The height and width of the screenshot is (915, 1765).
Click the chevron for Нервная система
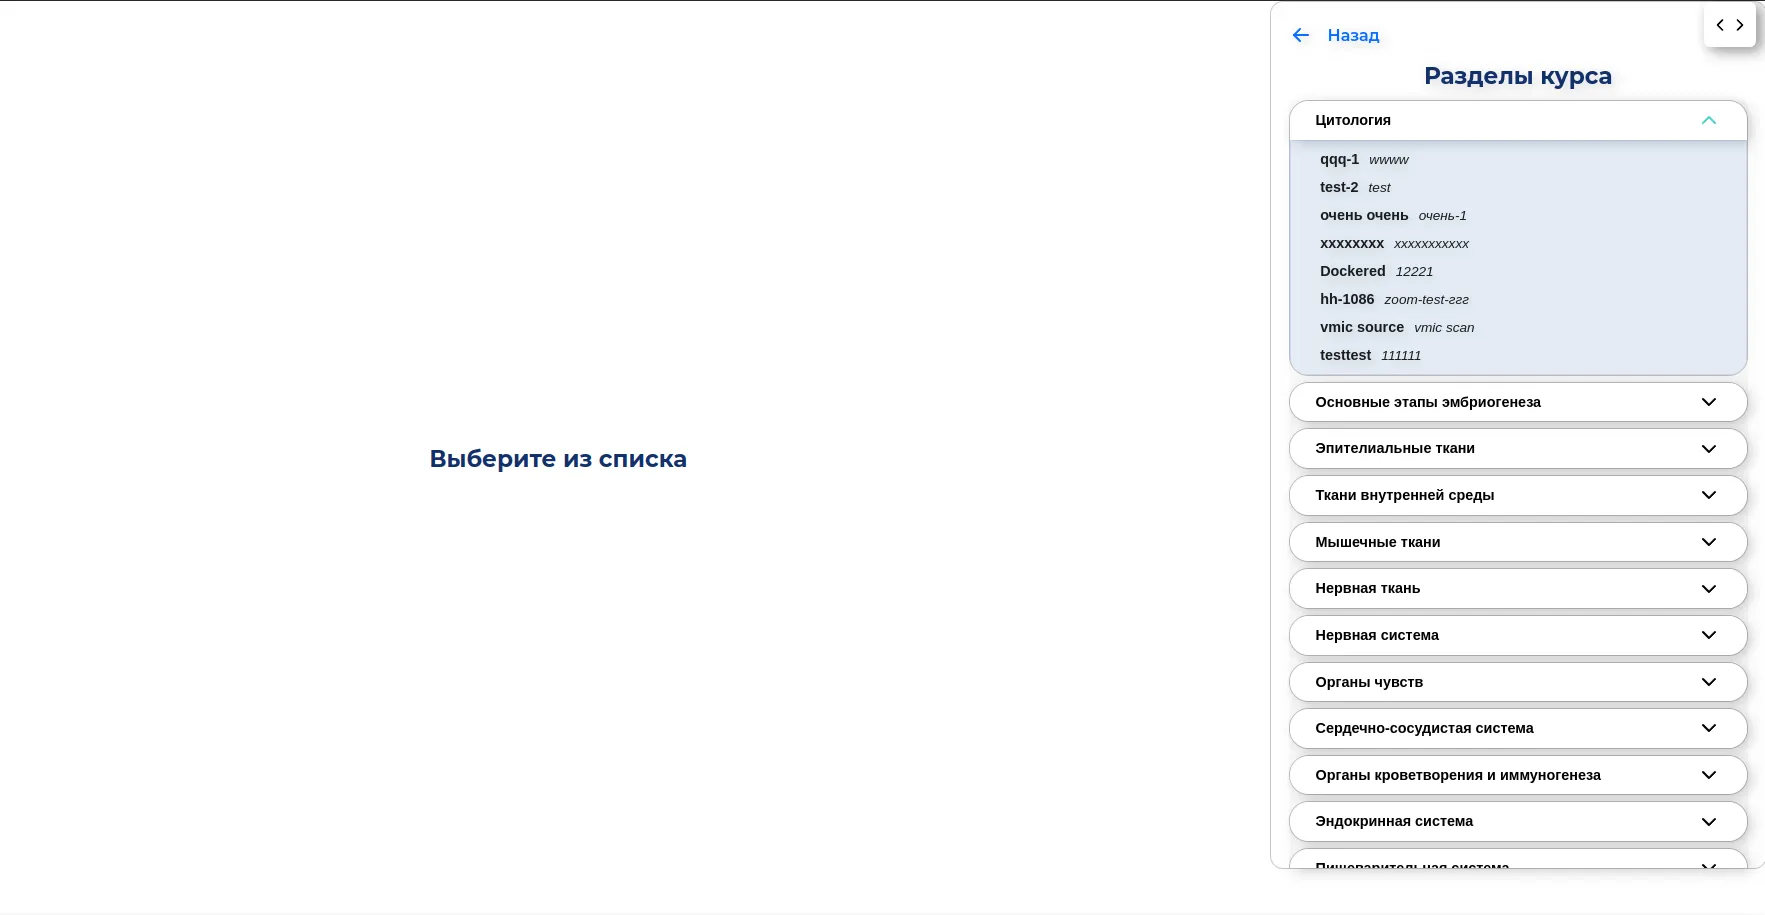(1708, 635)
